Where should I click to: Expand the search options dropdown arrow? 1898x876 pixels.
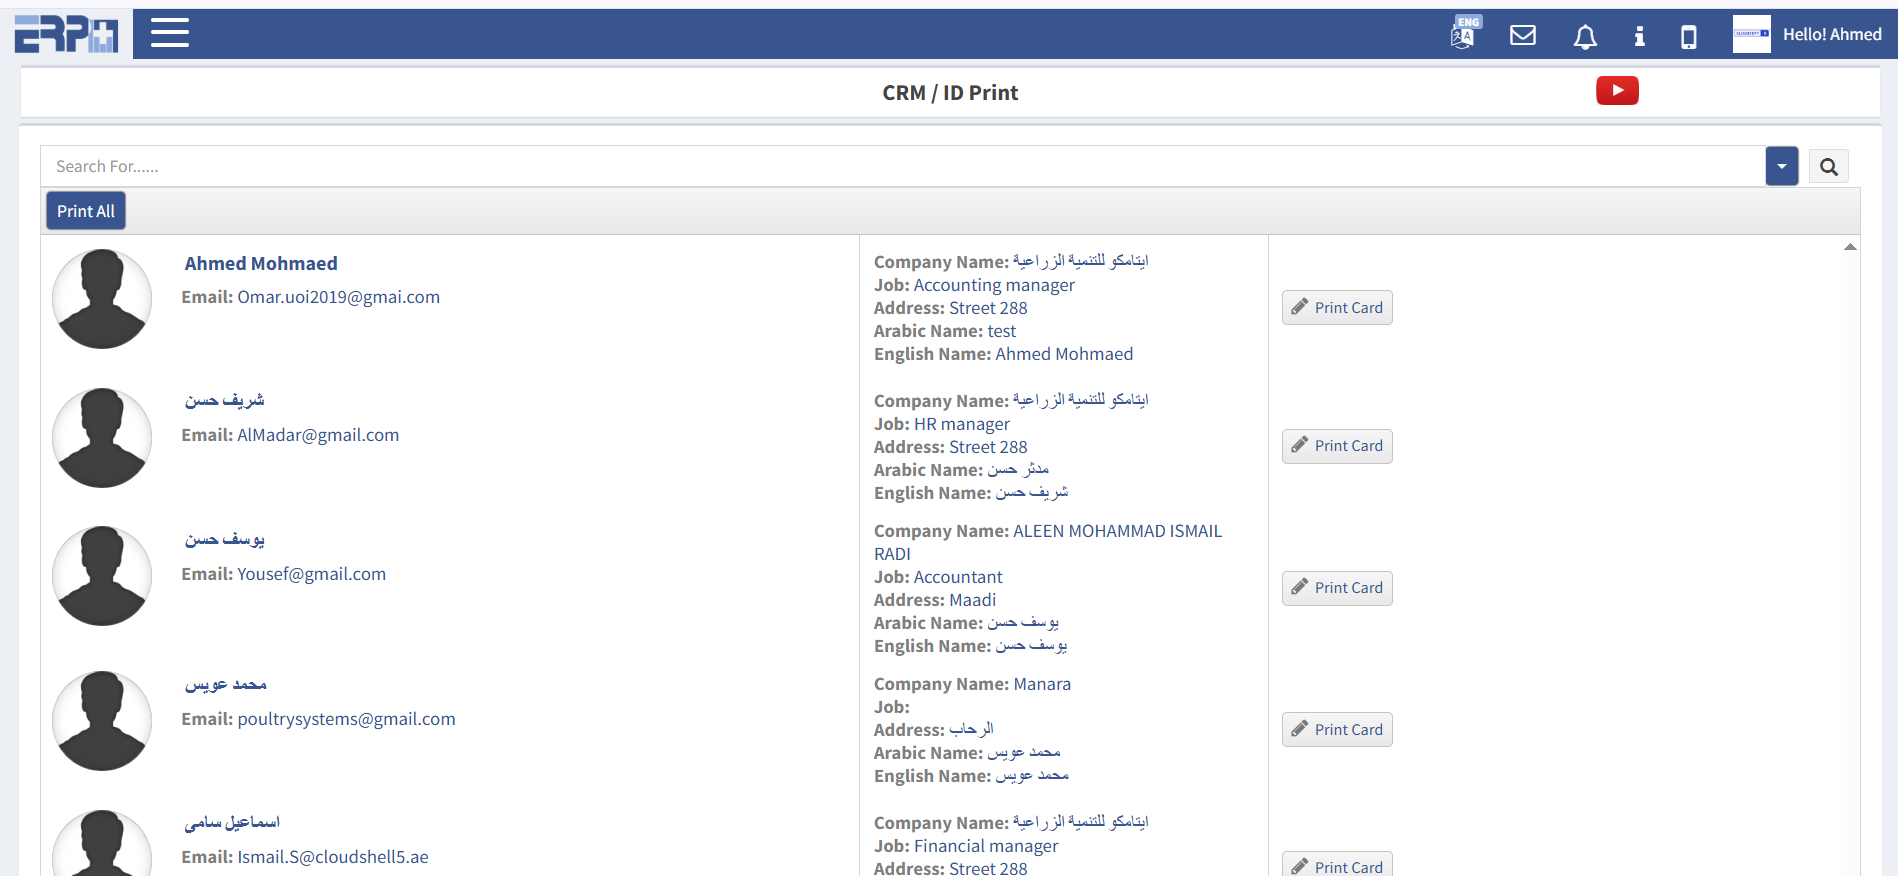[x=1781, y=167]
